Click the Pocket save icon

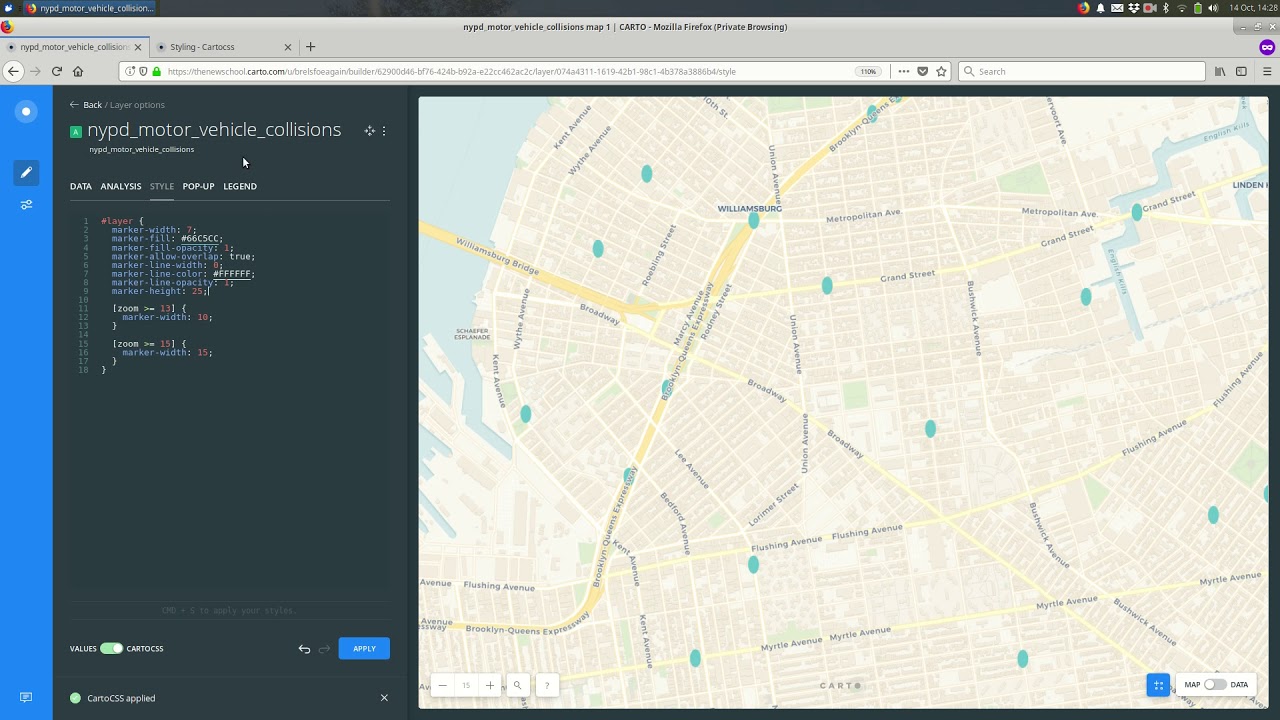(x=922, y=71)
